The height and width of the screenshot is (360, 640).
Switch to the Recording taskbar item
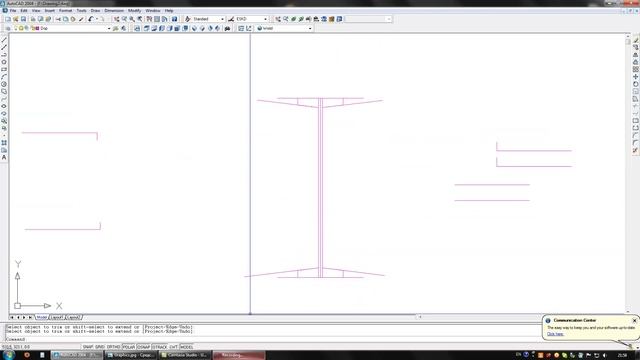239,355
